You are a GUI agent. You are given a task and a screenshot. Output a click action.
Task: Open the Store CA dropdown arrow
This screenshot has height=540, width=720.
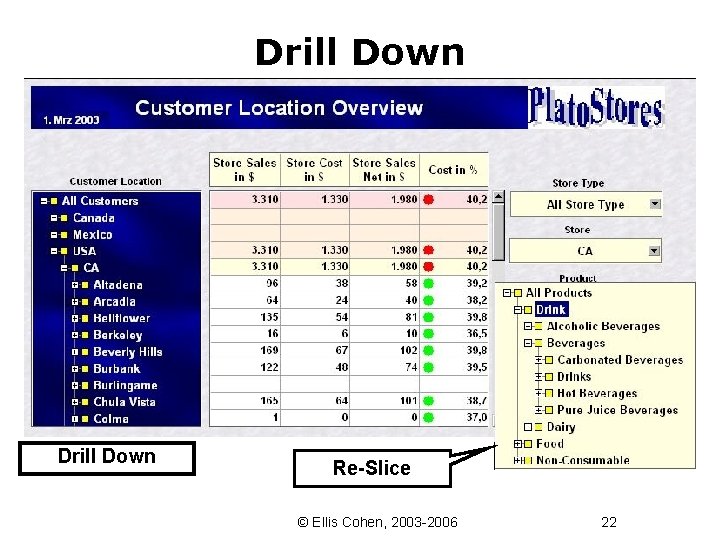pyautogui.click(x=654, y=251)
